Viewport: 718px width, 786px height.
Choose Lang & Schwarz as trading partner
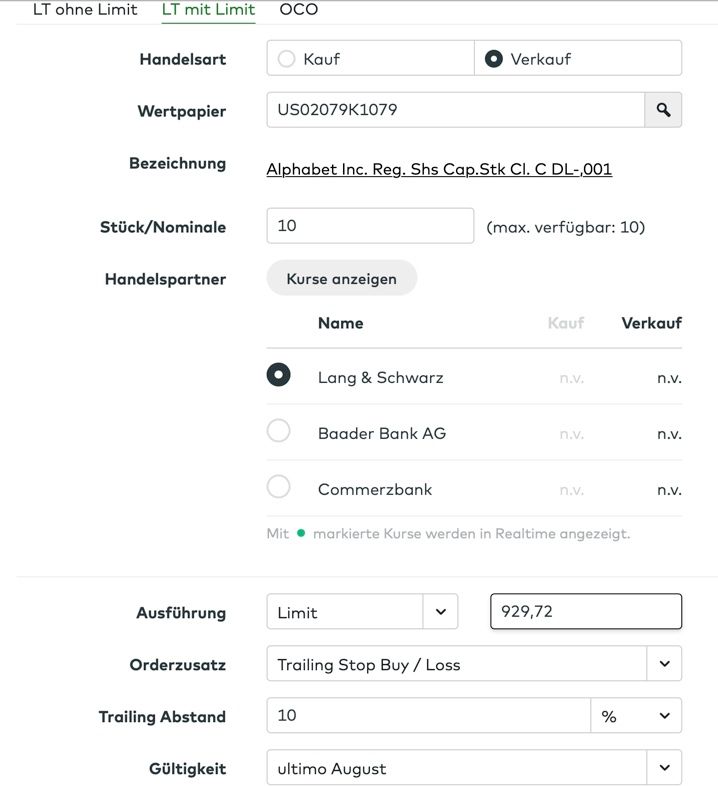[x=279, y=375]
